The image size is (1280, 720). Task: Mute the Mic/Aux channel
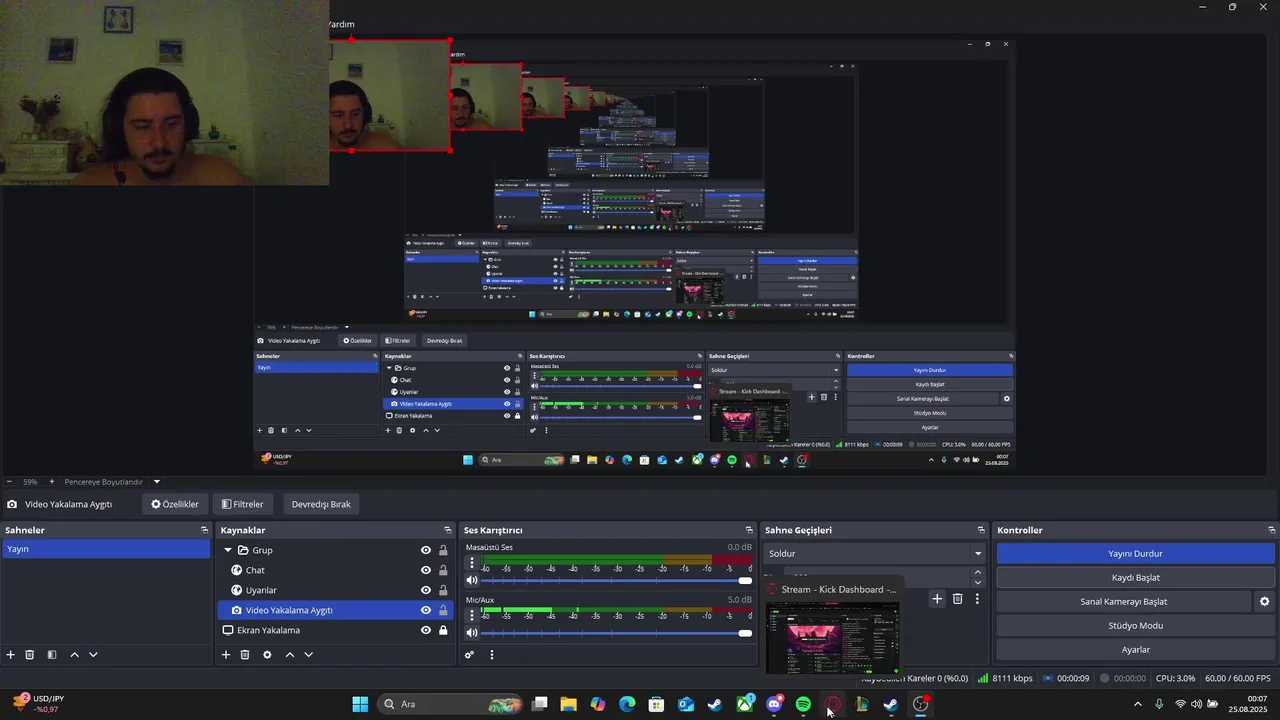(472, 632)
